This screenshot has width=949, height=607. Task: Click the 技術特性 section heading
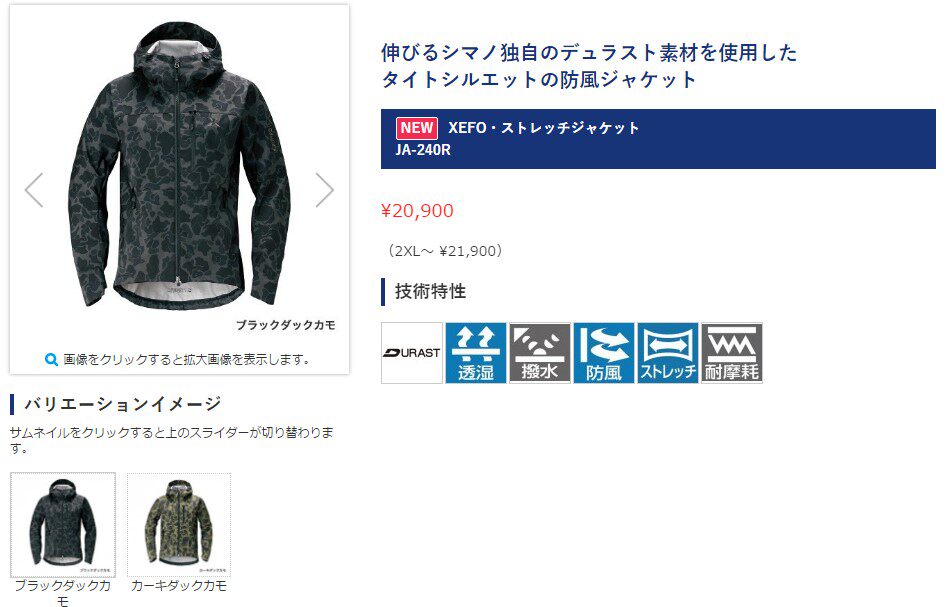(430, 291)
